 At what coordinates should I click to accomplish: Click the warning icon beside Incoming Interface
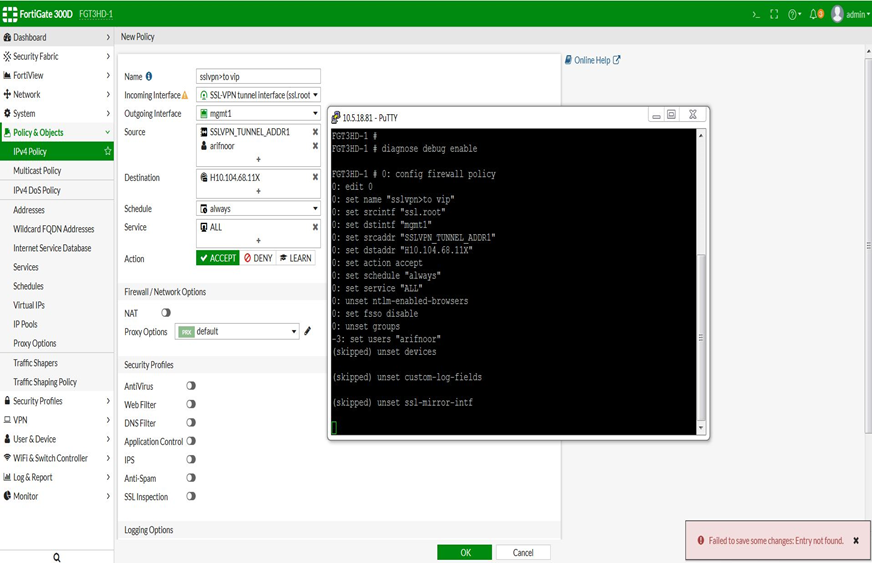[185, 95]
